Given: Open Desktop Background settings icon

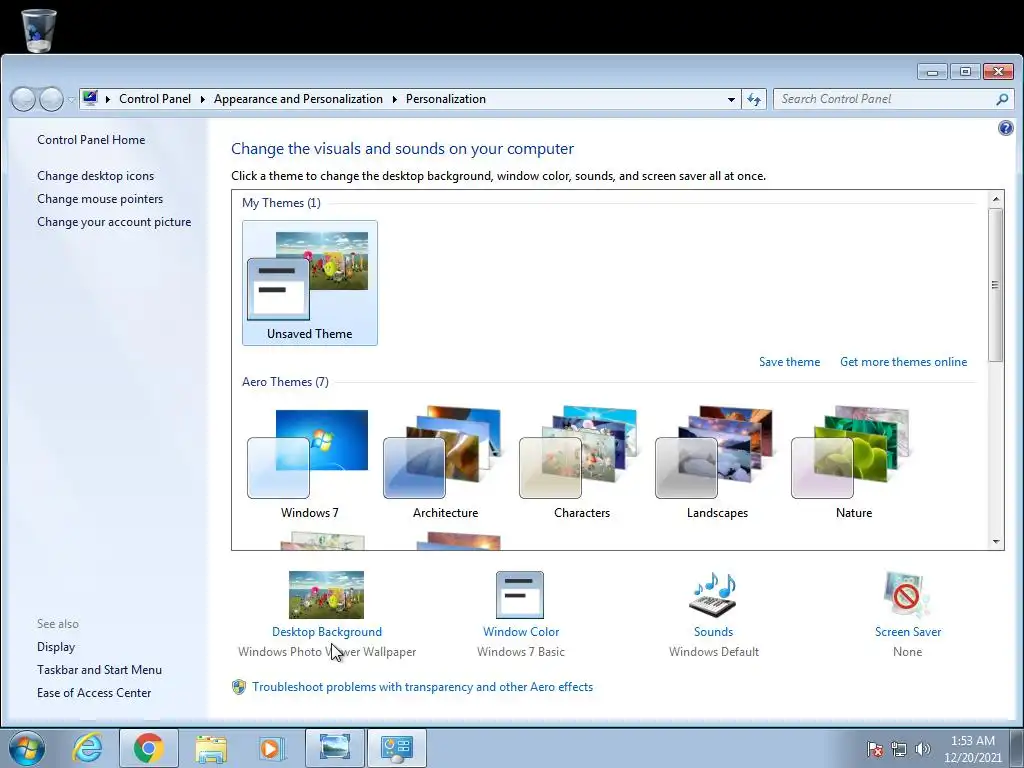Looking at the screenshot, I should pyautogui.click(x=326, y=594).
